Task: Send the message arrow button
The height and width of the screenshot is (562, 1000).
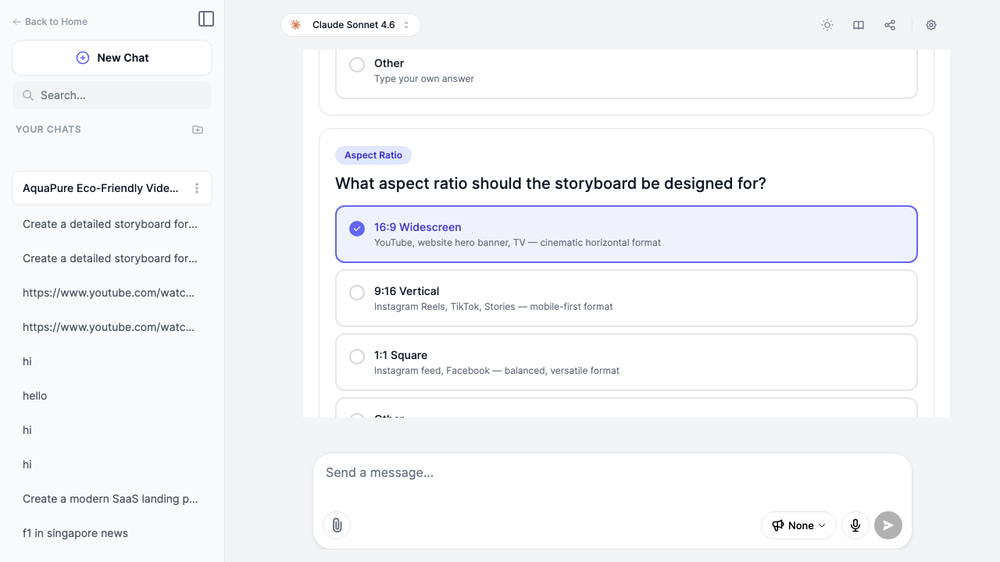Action: [888, 525]
